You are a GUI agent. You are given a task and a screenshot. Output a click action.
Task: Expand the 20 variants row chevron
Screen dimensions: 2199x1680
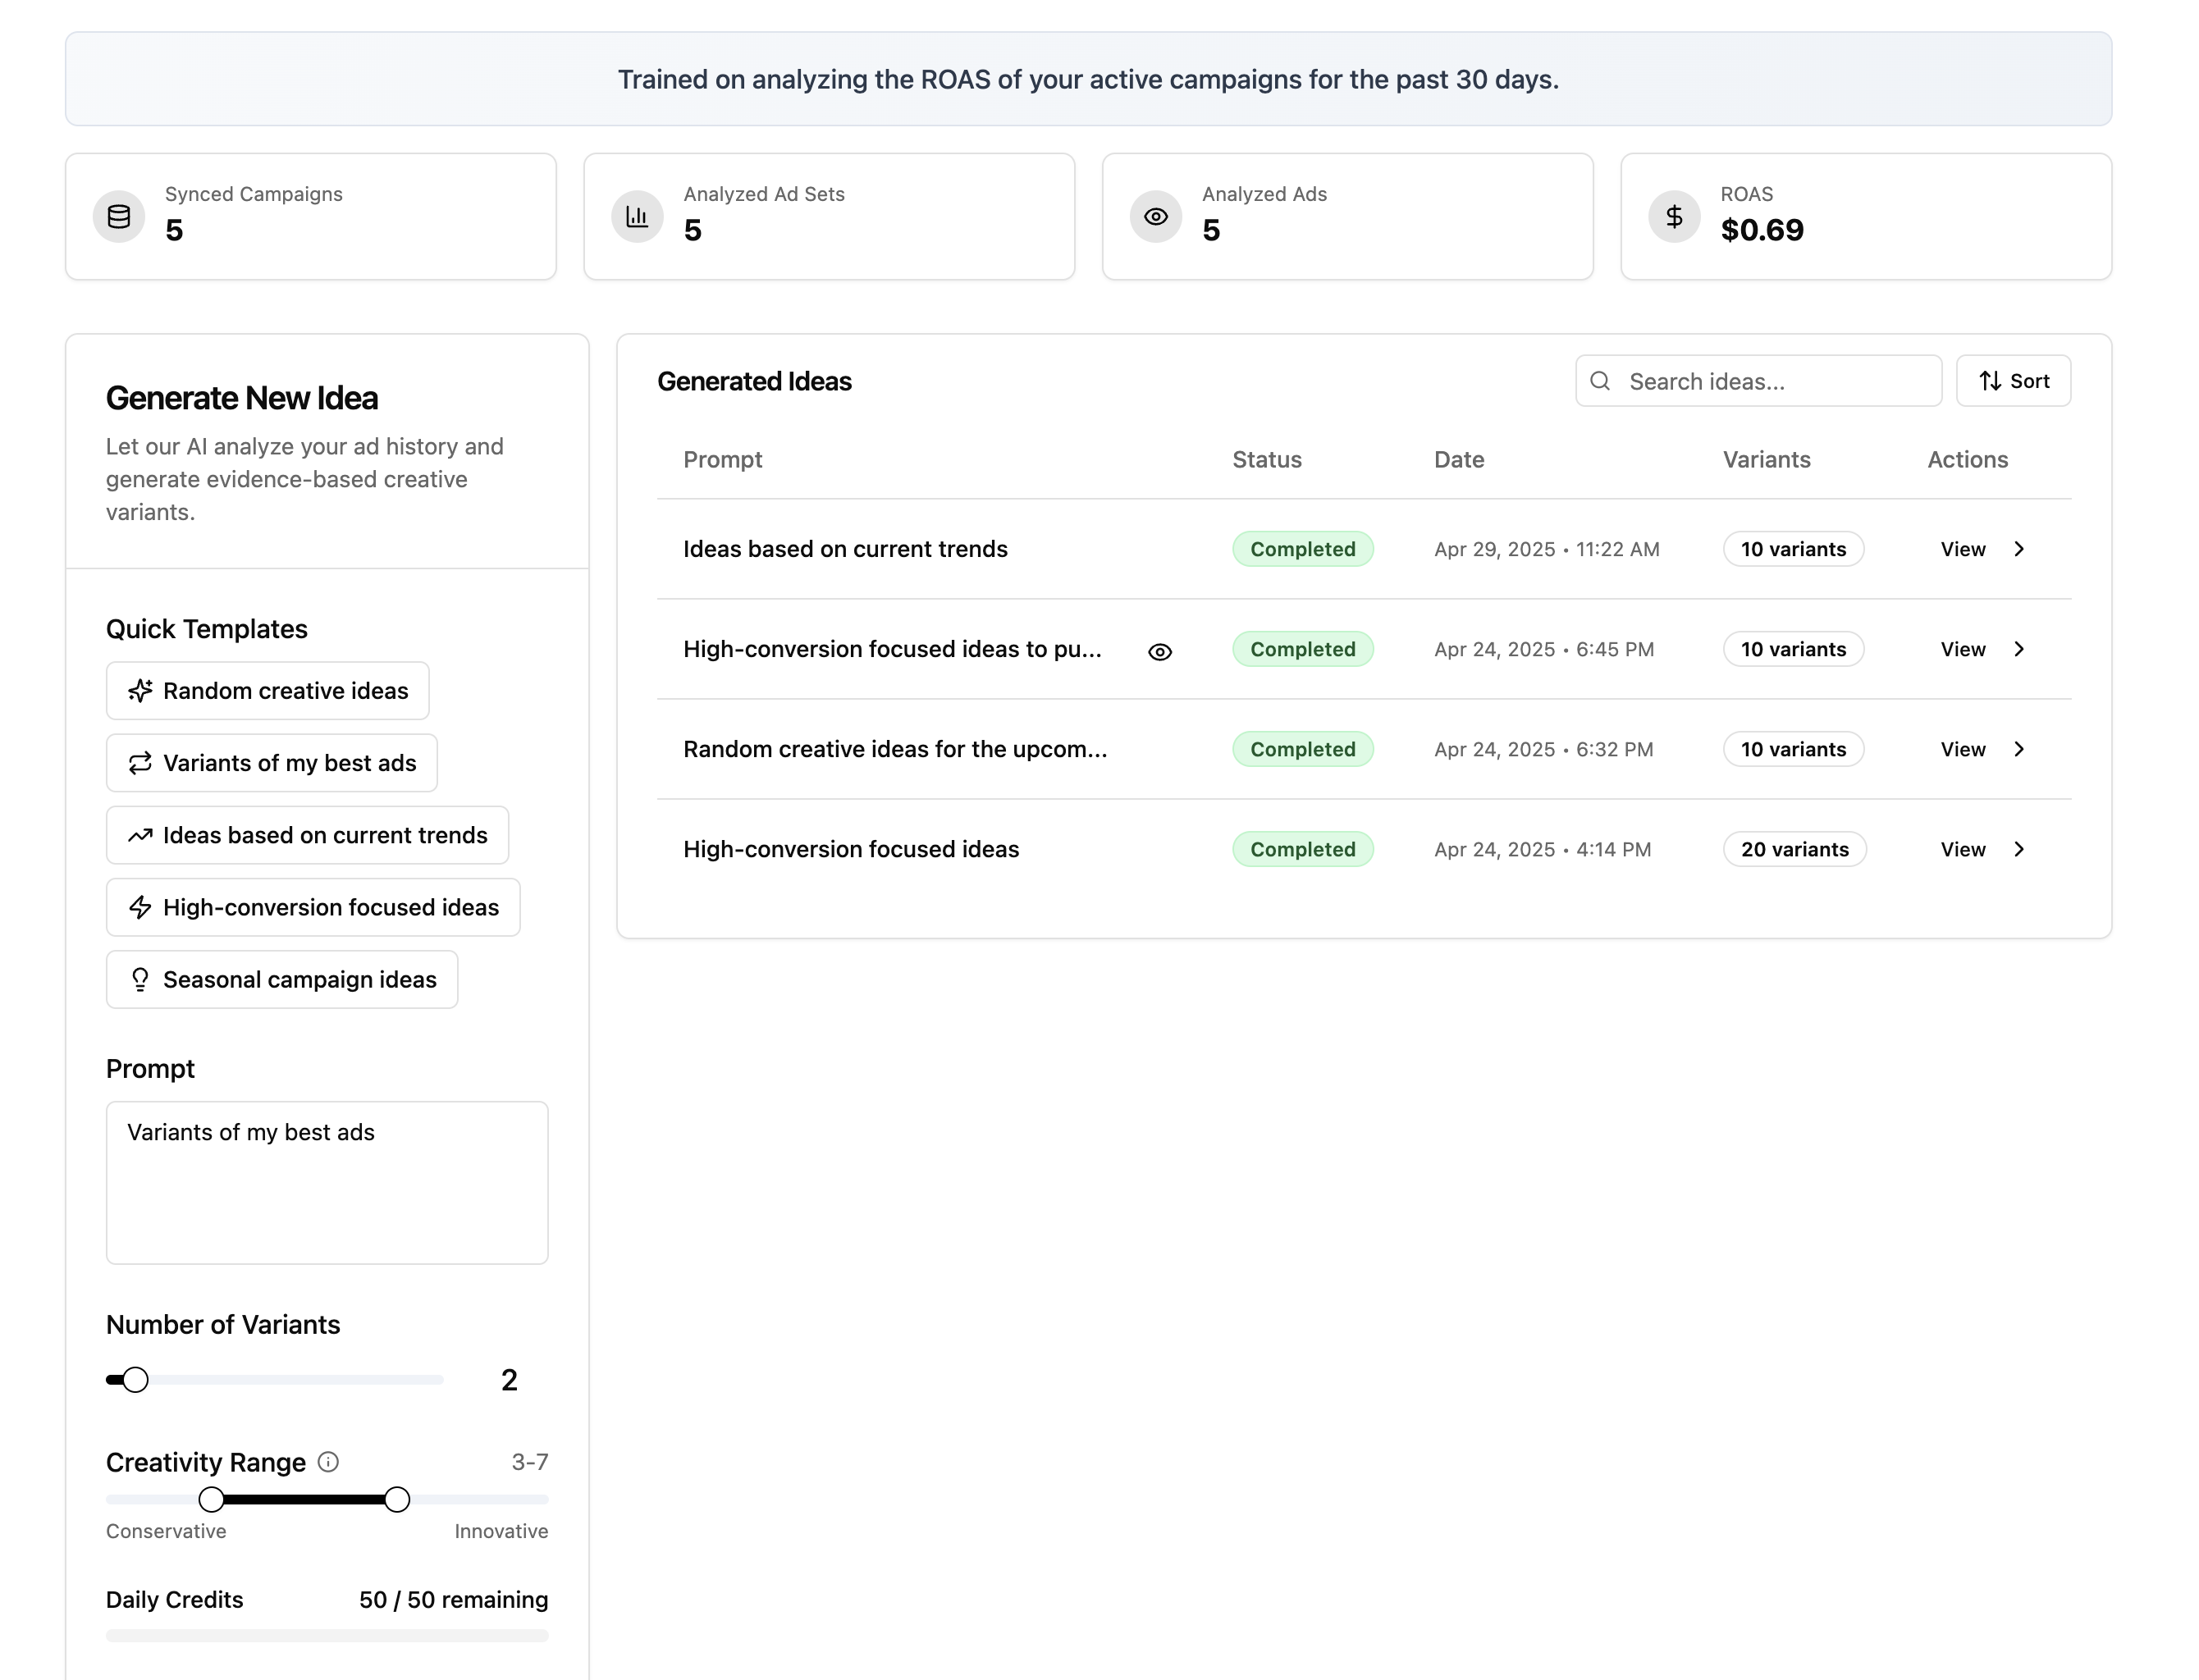coord(2019,849)
